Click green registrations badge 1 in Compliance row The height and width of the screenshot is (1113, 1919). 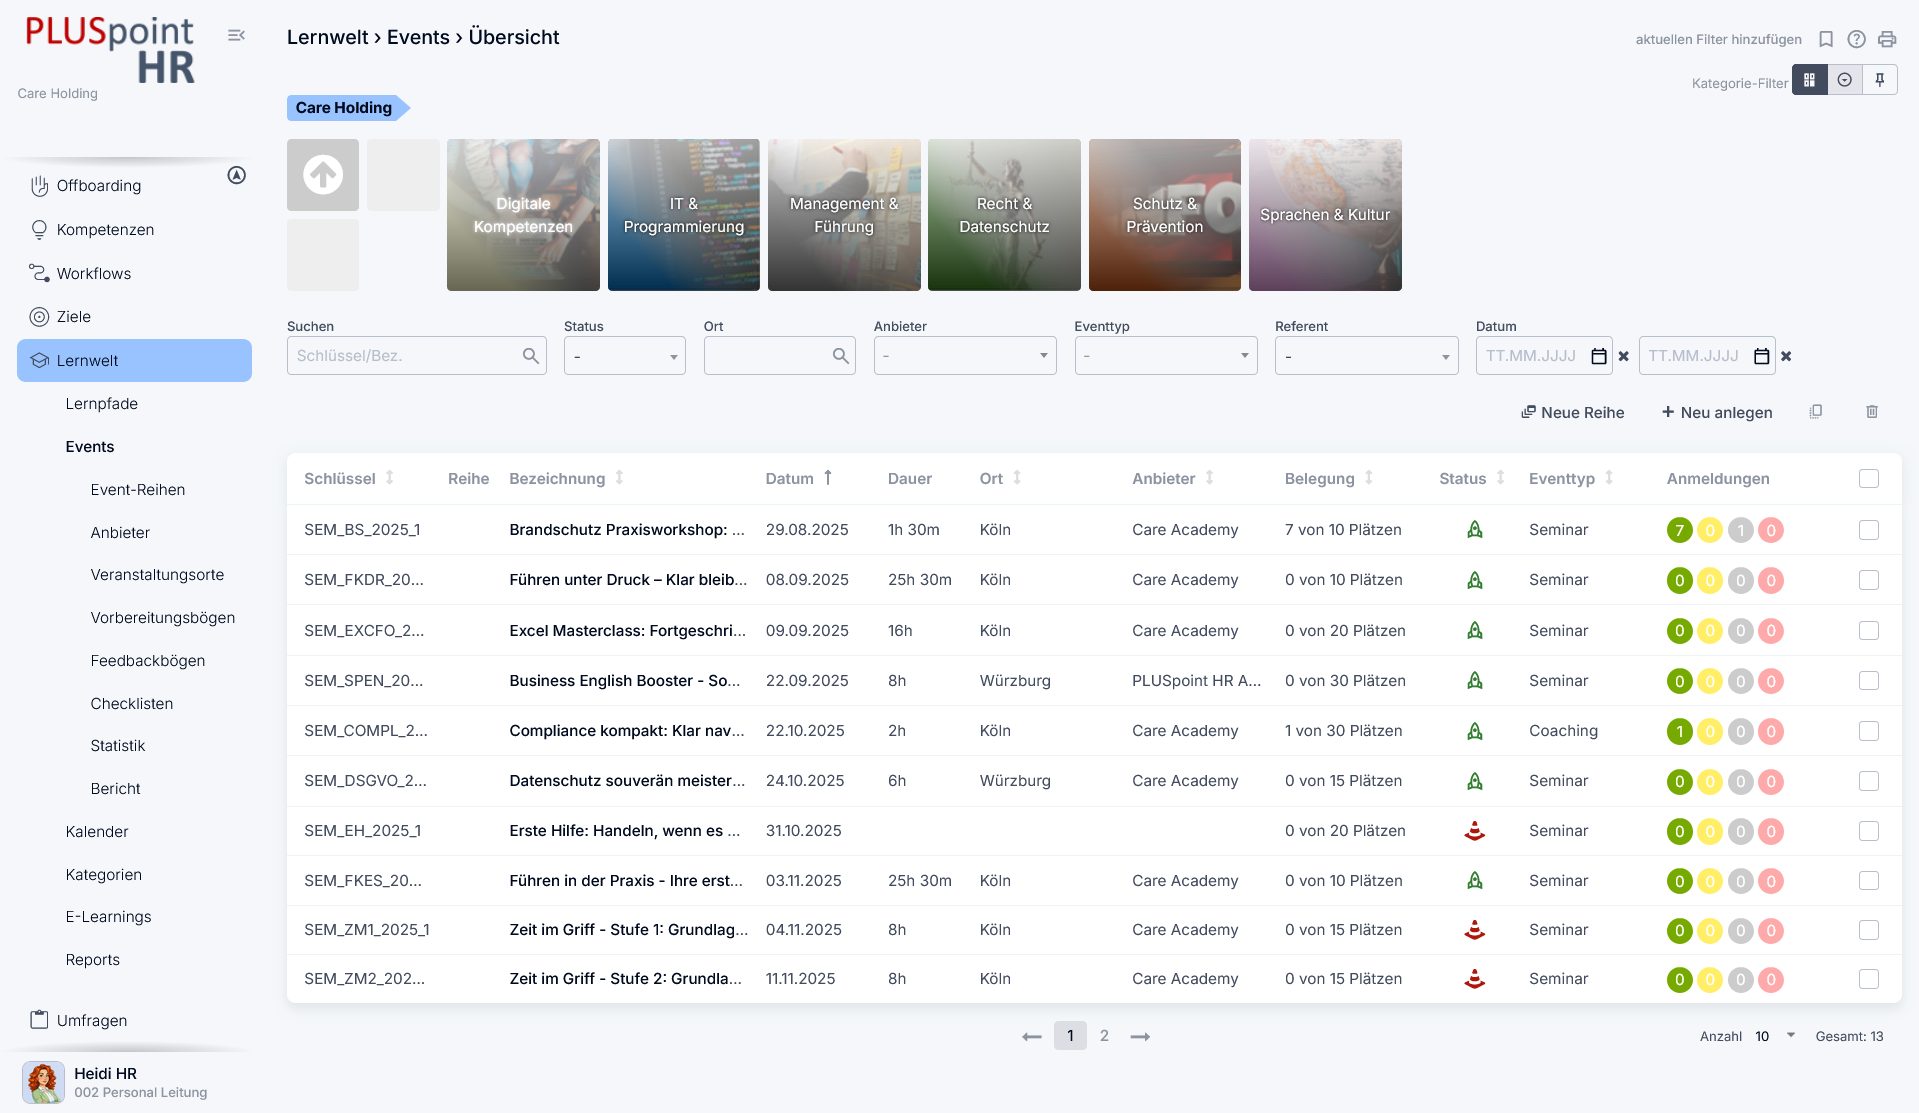[x=1679, y=732]
